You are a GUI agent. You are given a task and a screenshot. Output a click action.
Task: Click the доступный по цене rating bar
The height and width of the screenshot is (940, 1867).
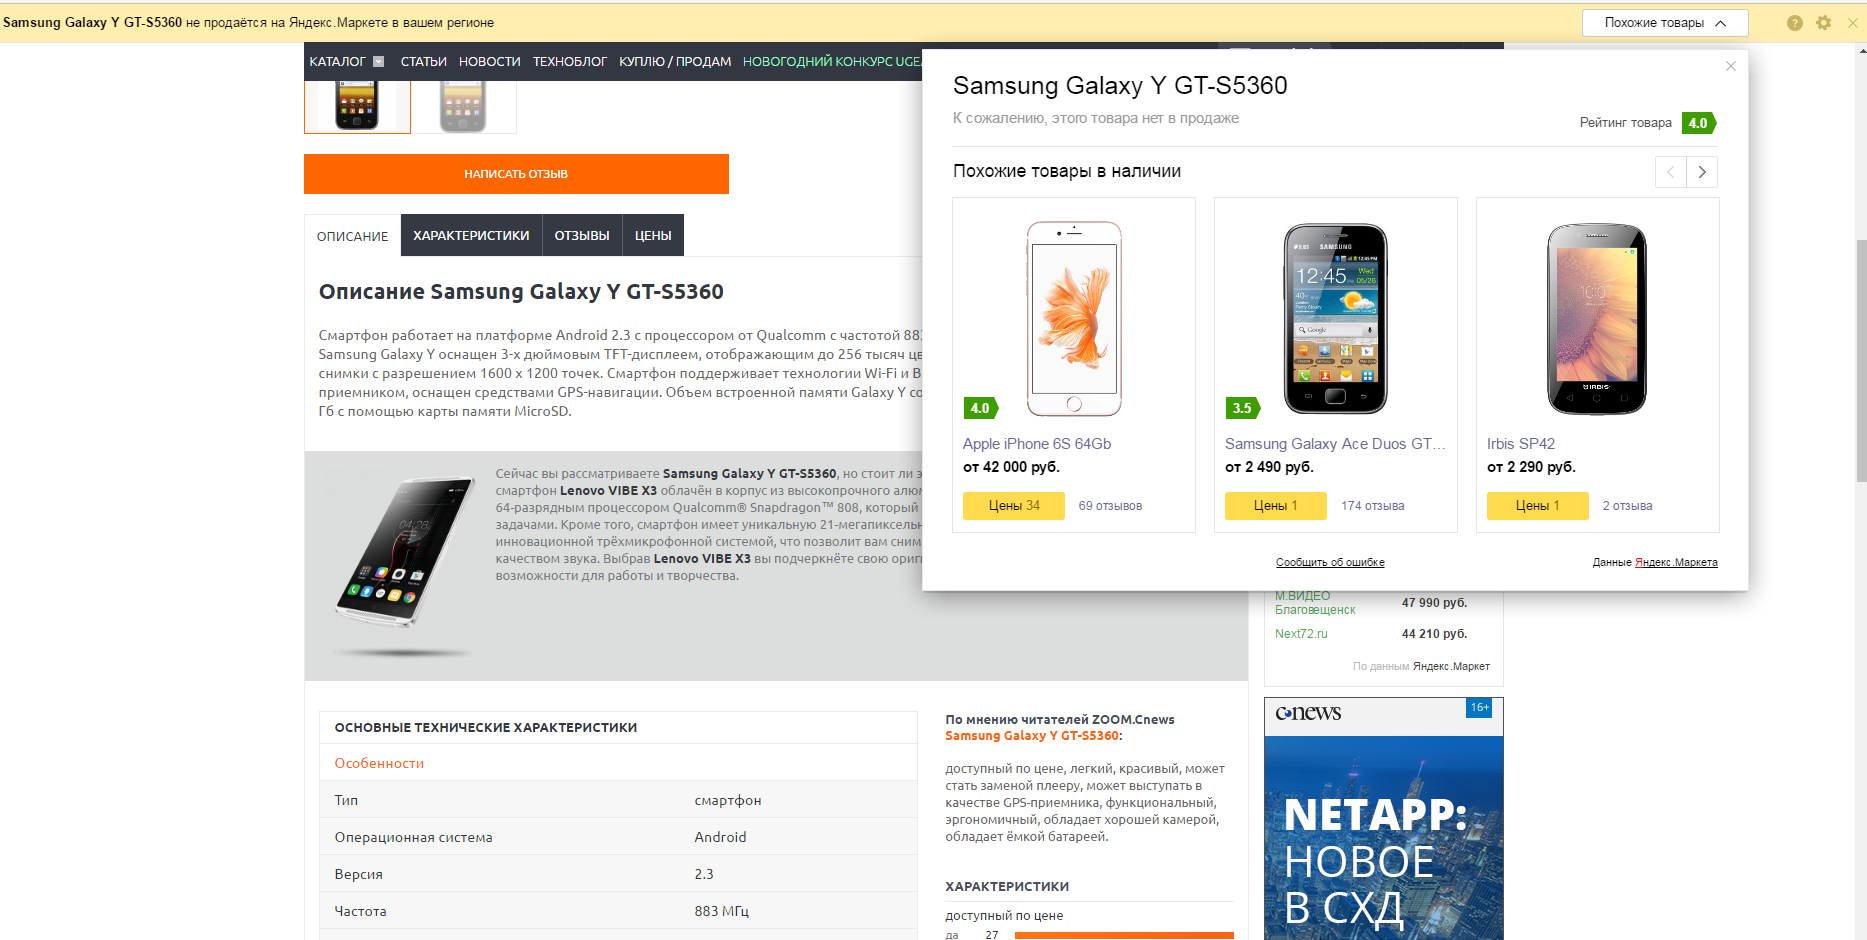pyautogui.click(x=1124, y=936)
